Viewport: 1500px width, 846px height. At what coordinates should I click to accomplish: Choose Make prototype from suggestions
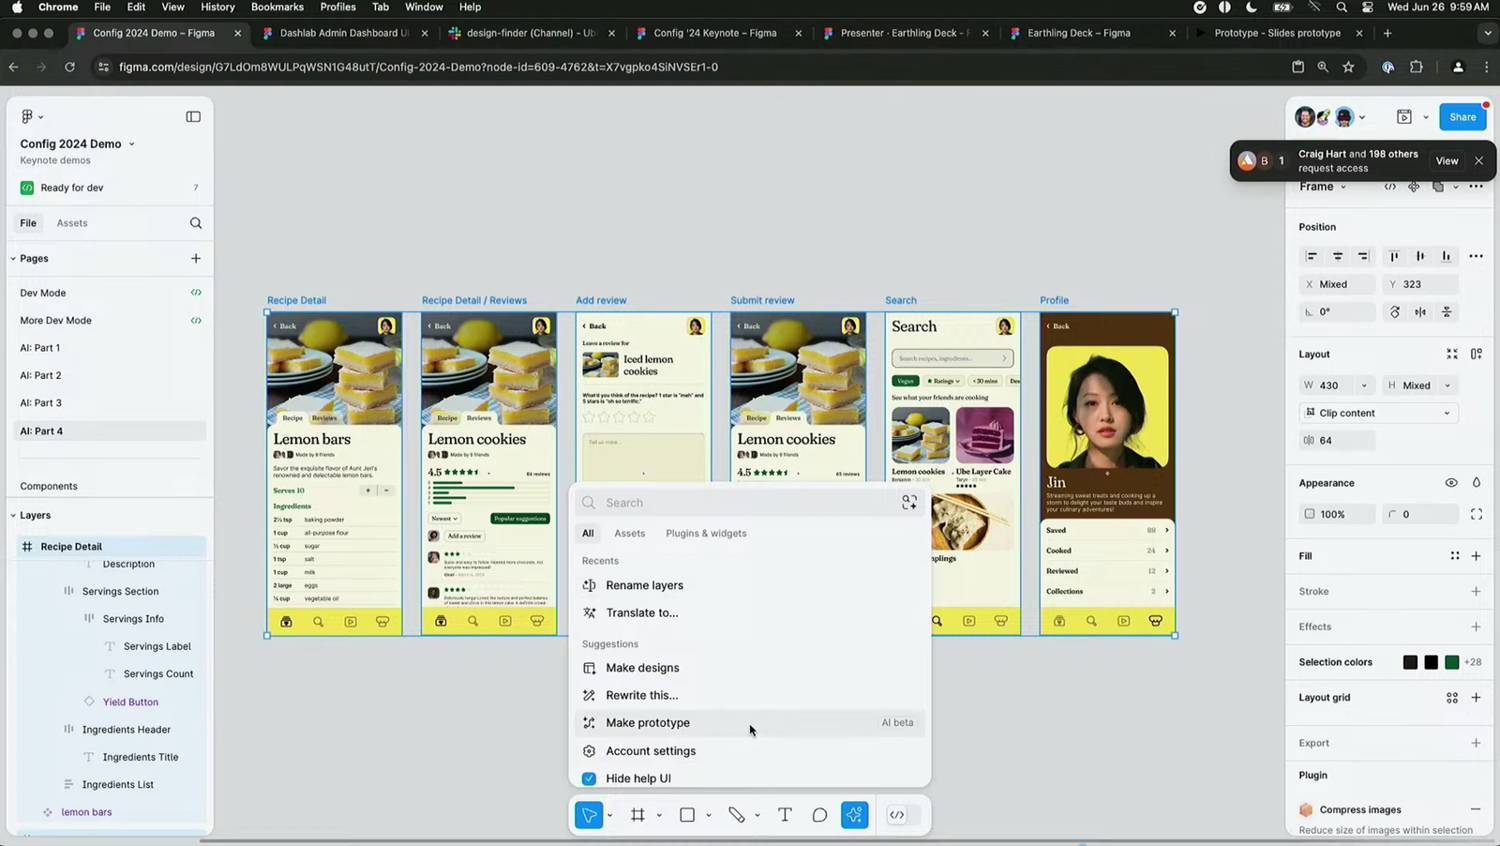pos(648,723)
